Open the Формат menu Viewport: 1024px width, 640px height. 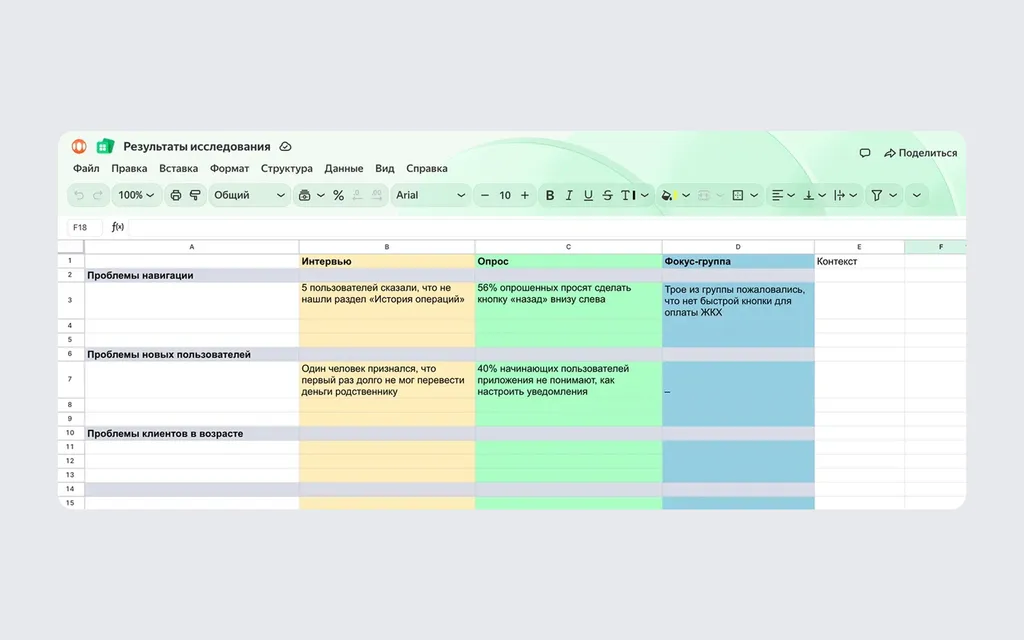(x=229, y=168)
